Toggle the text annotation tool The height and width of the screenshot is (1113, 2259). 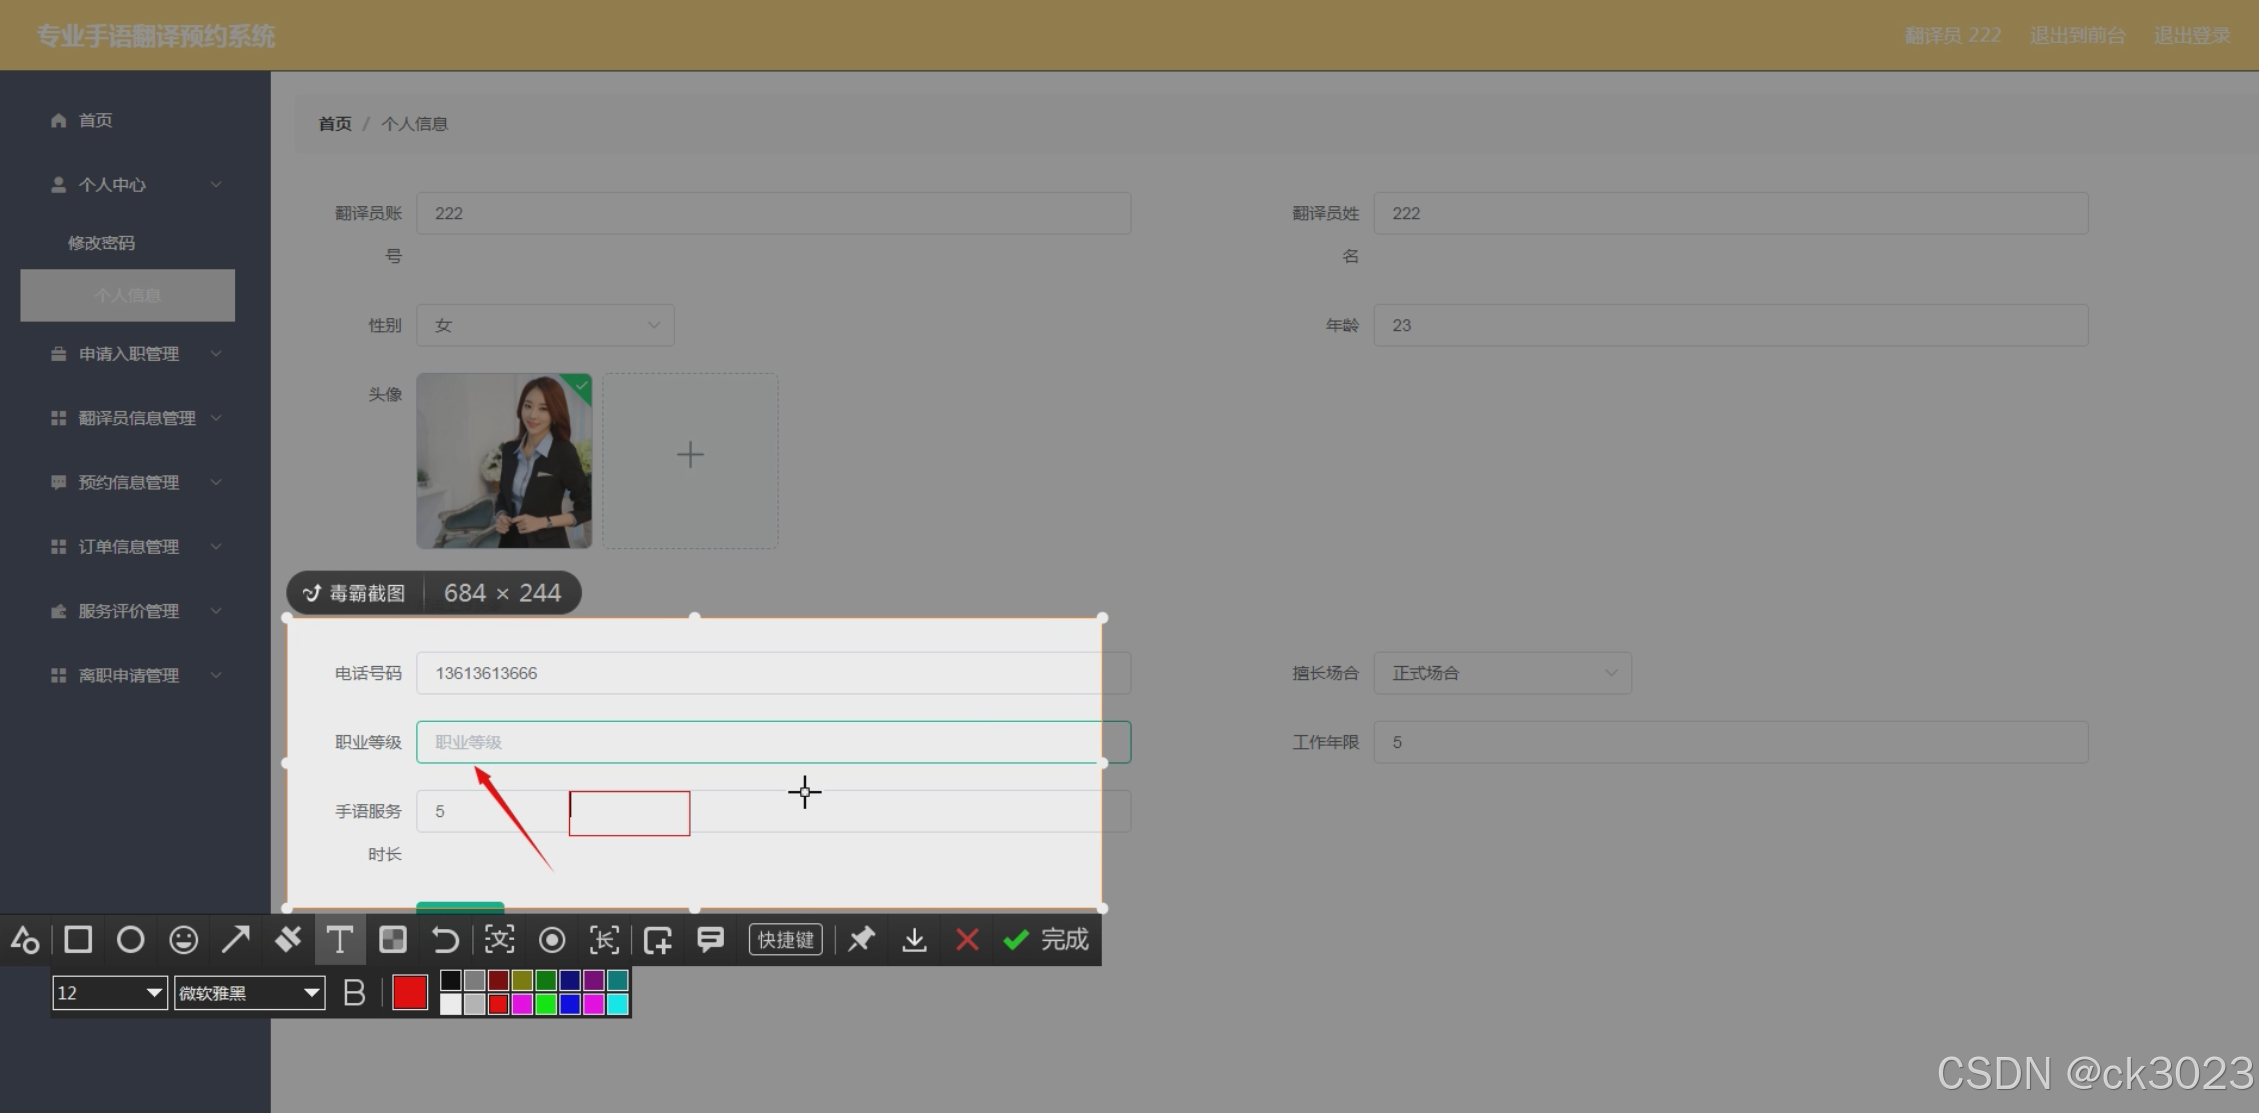(x=340, y=940)
